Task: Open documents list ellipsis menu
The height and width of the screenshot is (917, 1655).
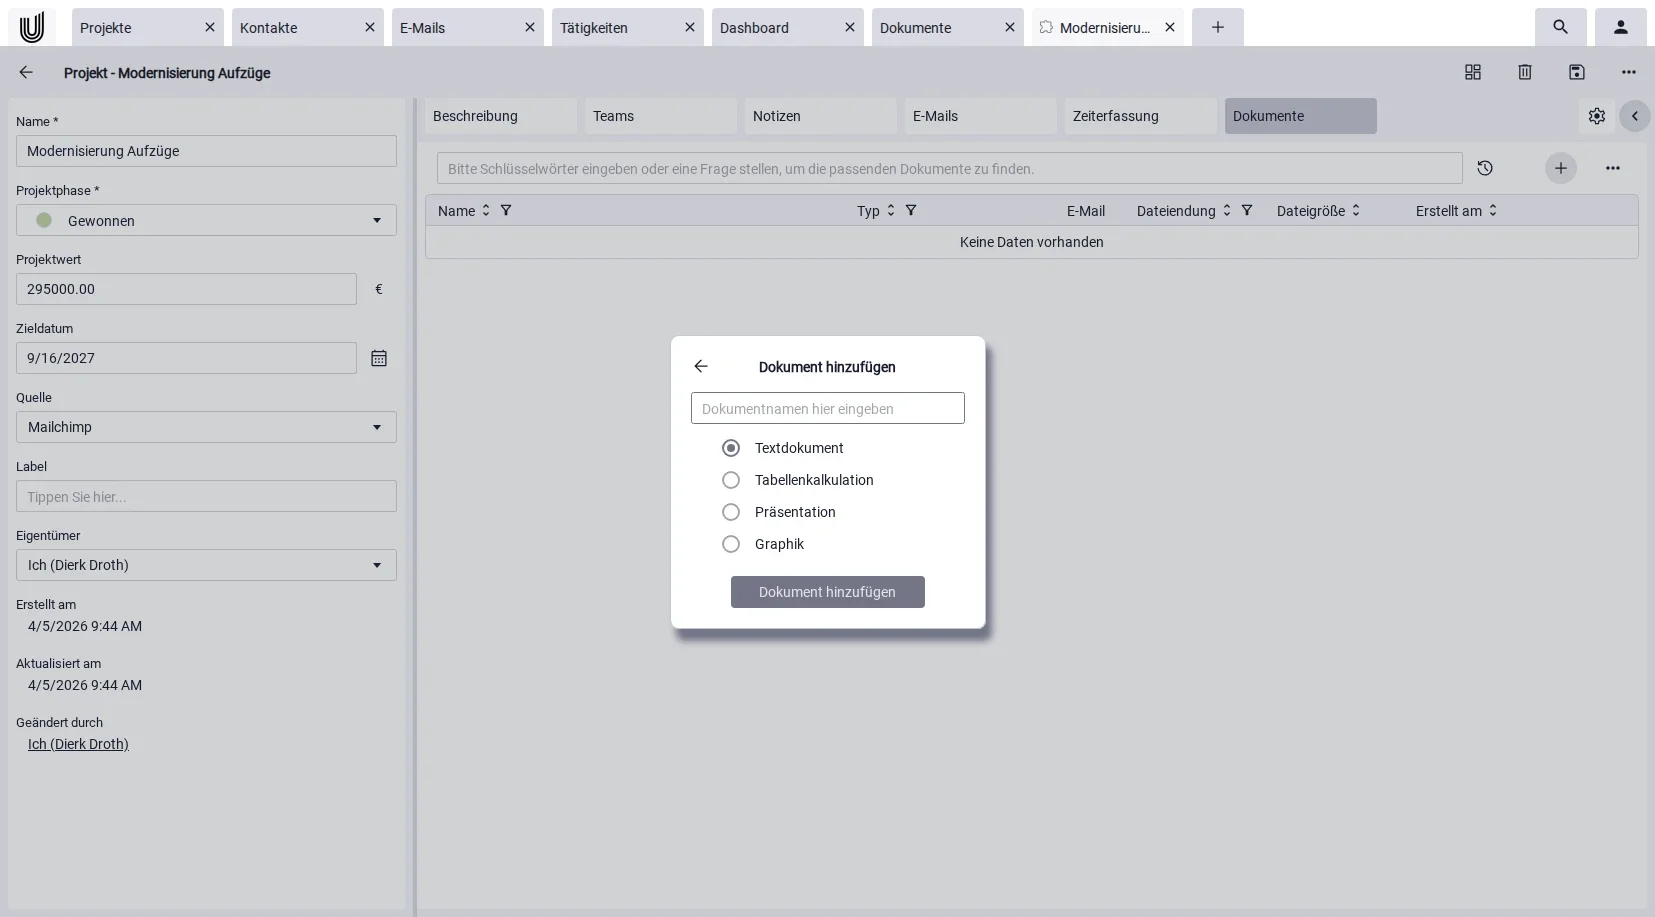Action: tap(1613, 168)
